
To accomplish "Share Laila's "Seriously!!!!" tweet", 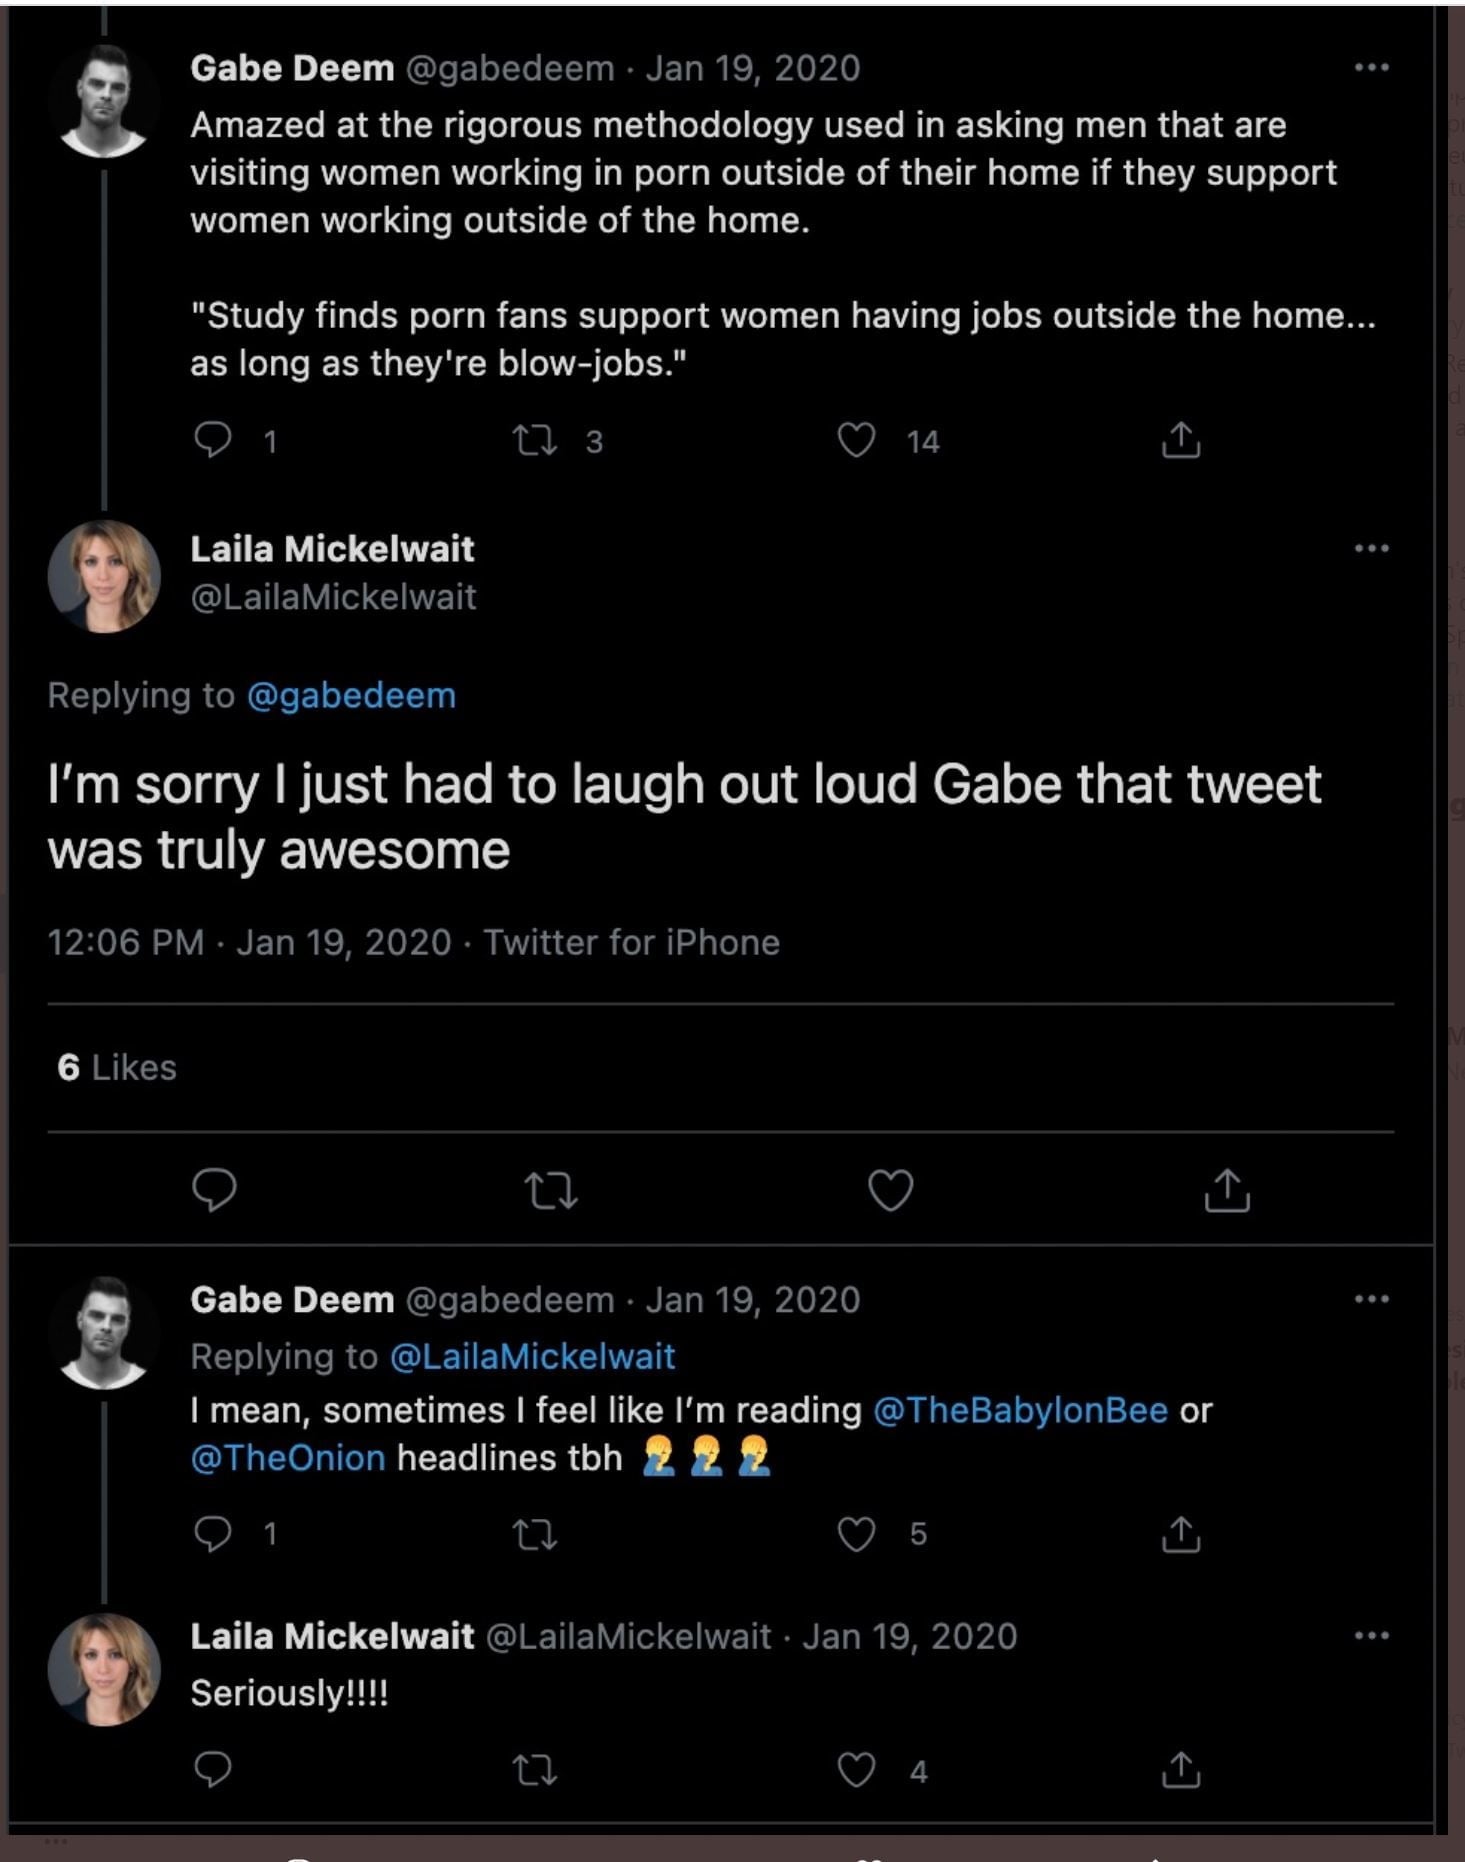I will tap(1180, 1770).
